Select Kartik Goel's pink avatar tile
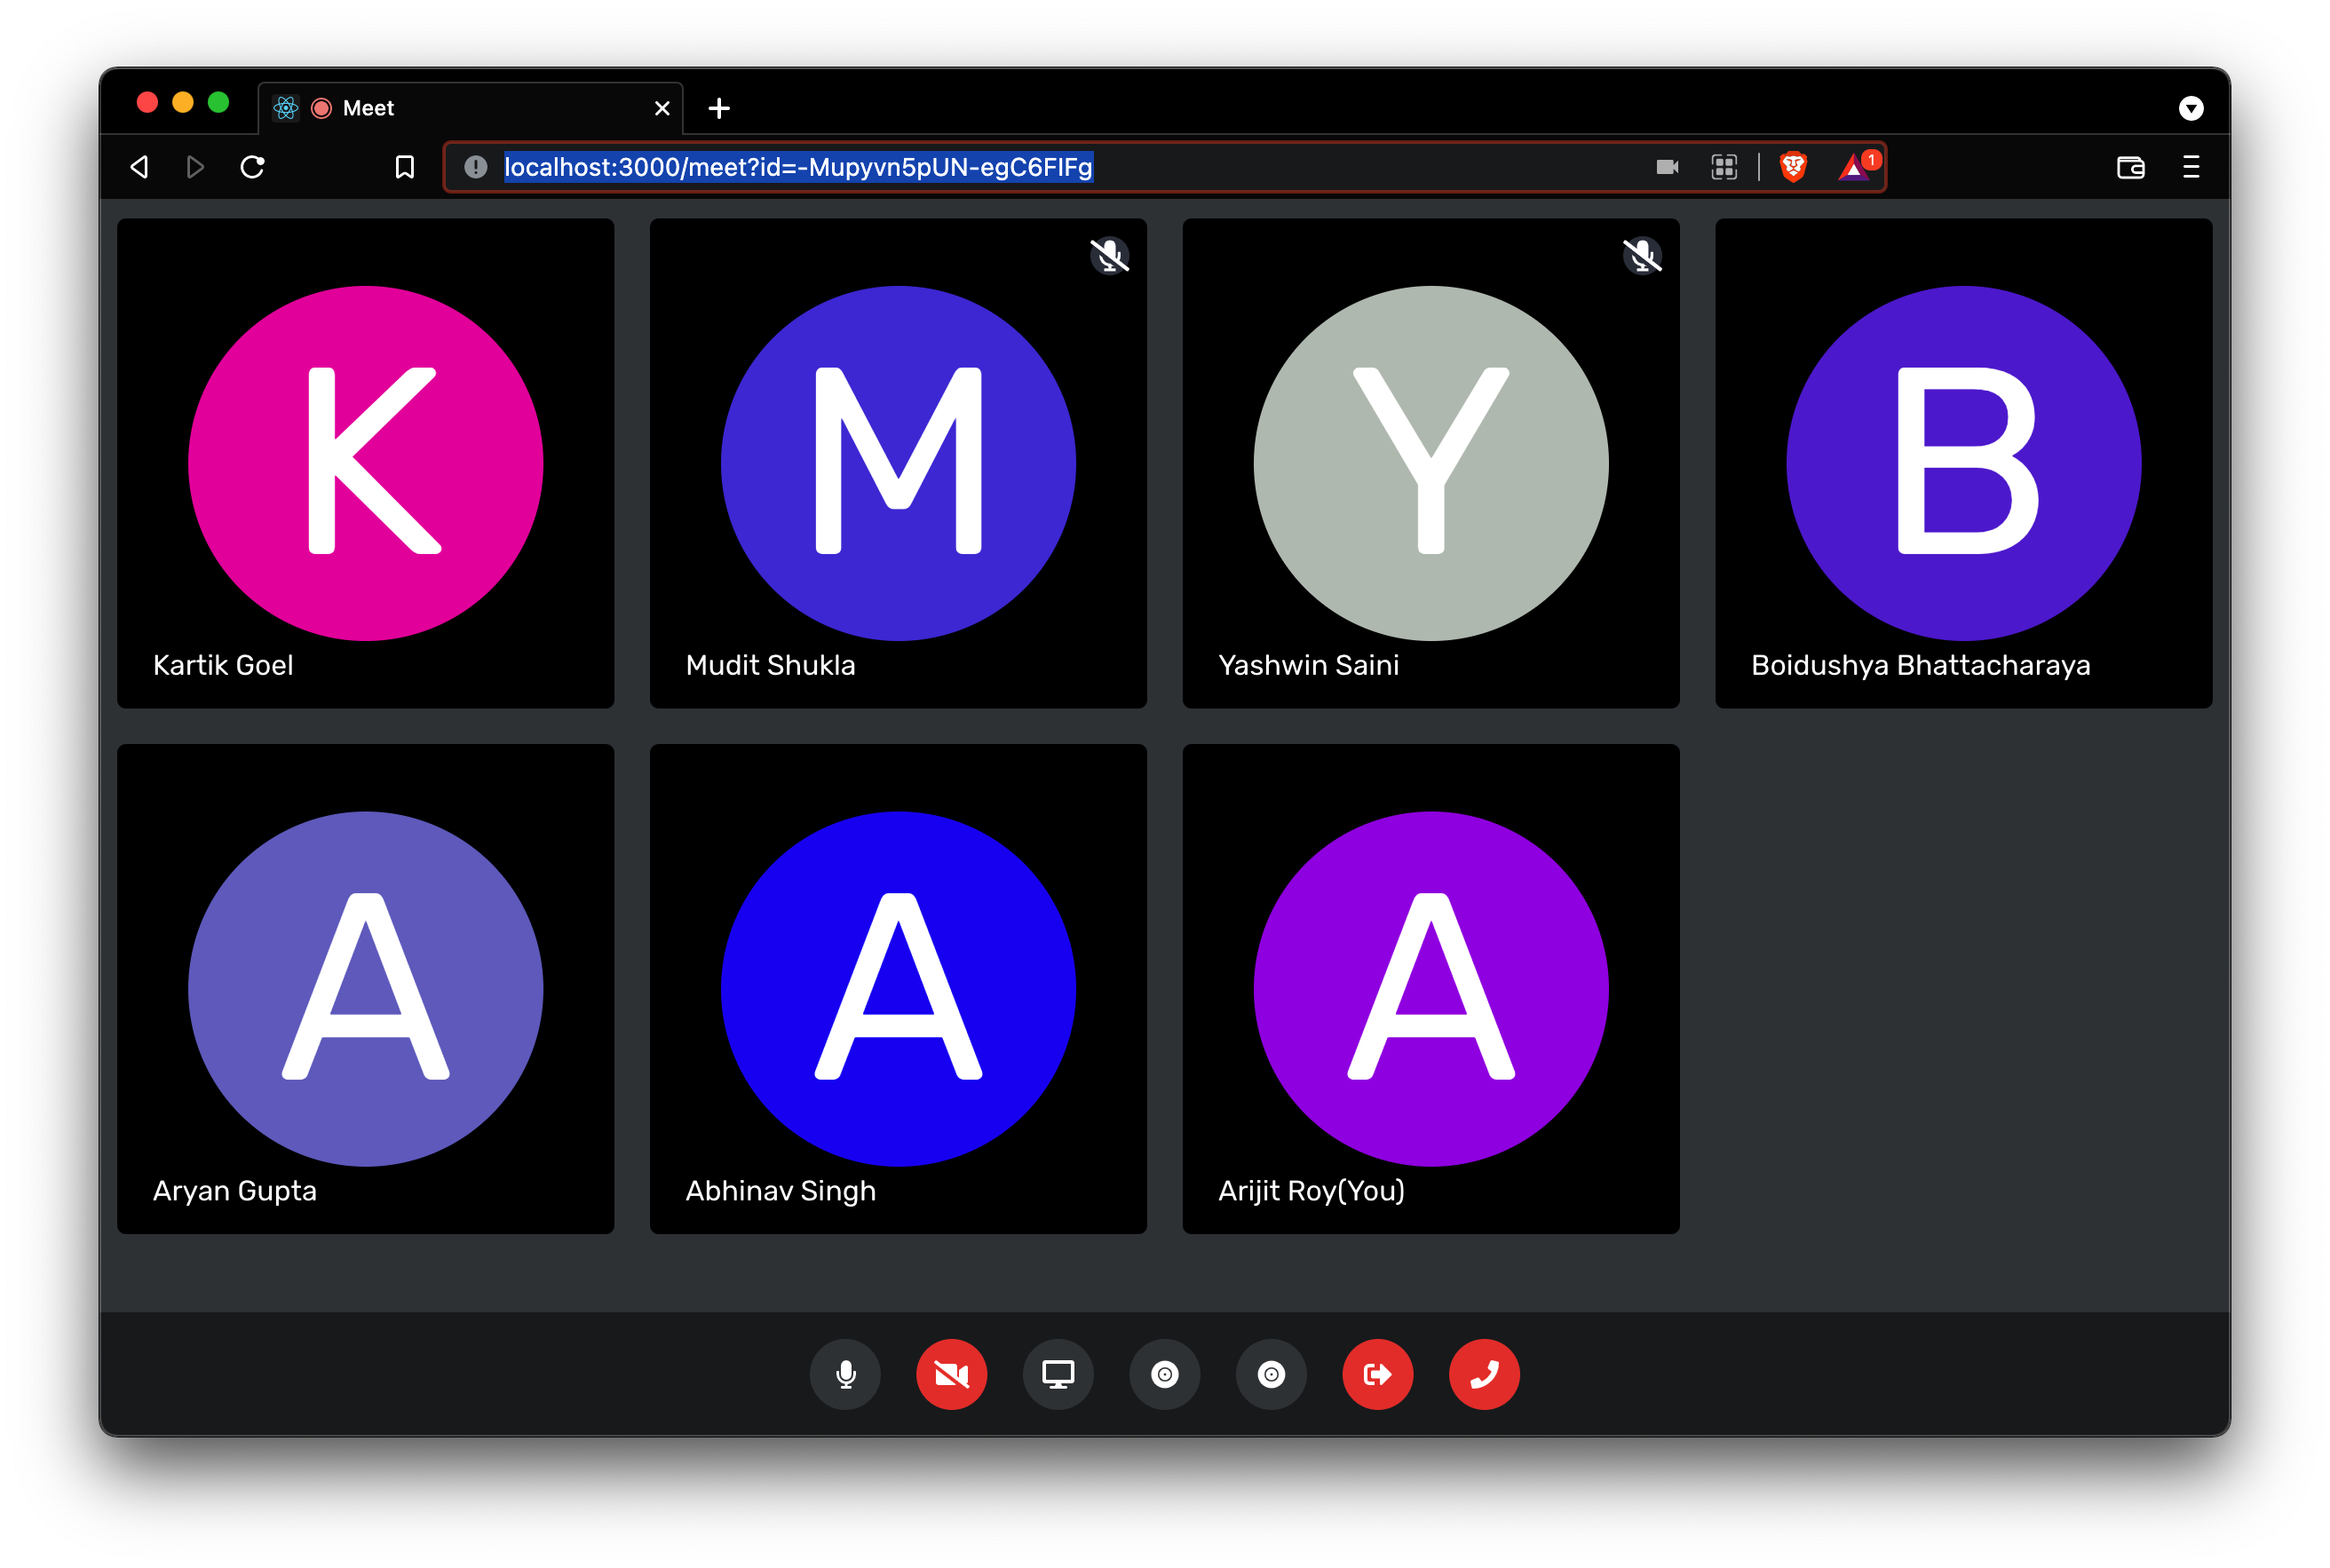The image size is (2330, 1568). coord(365,463)
